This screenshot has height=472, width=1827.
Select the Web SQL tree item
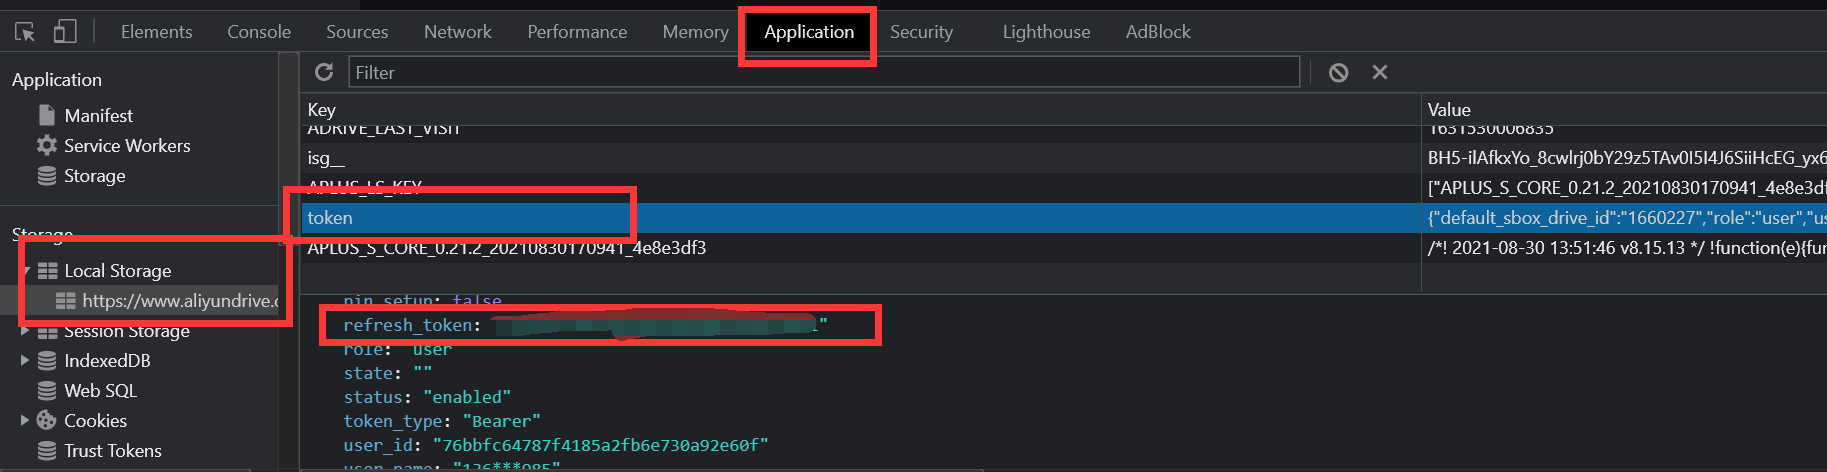coord(100,391)
